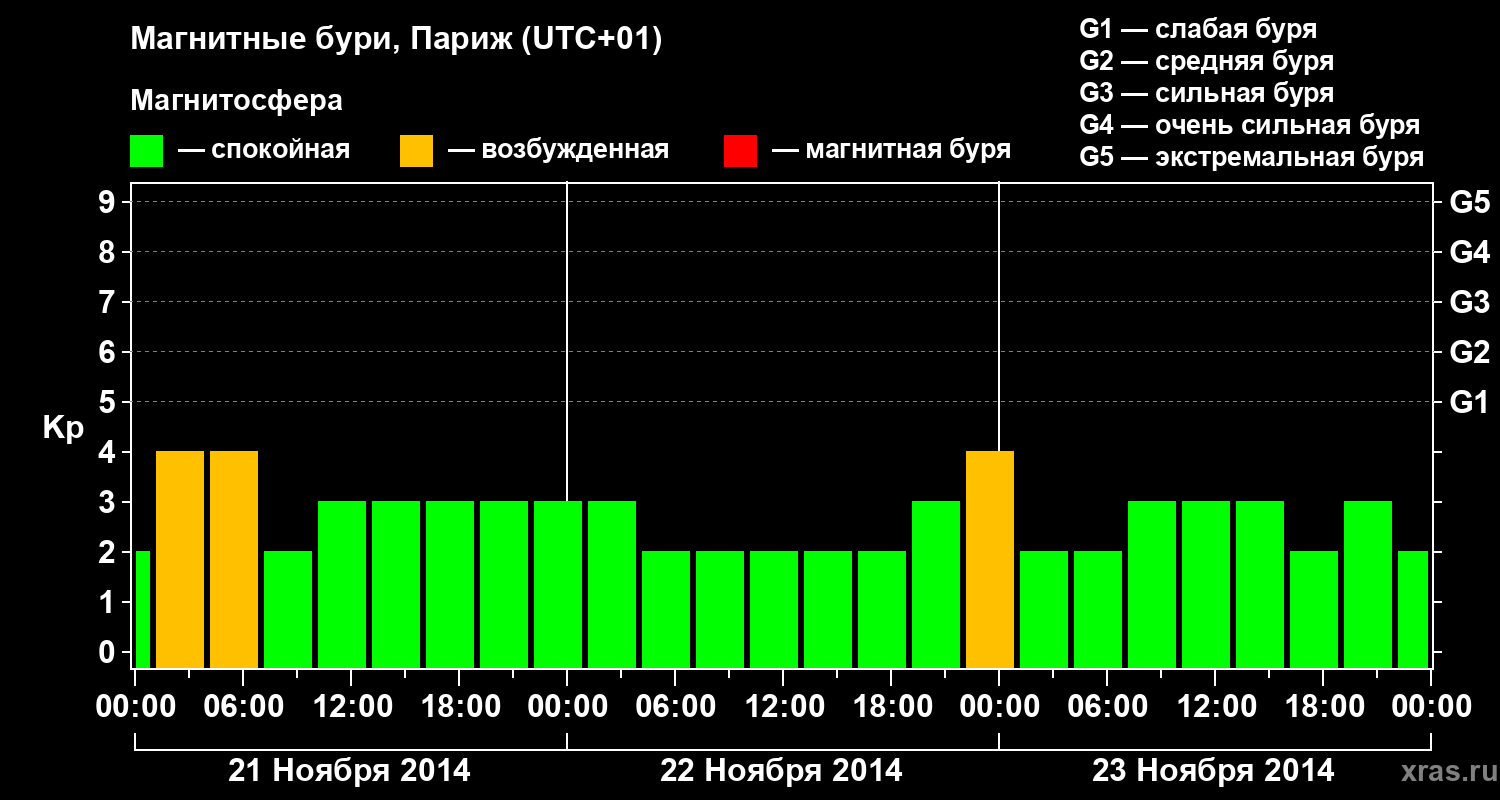Viewport: 1500px width, 800px height.
Task: Click the right-axis 'G4' storm level label
Action: point(1469,253)
